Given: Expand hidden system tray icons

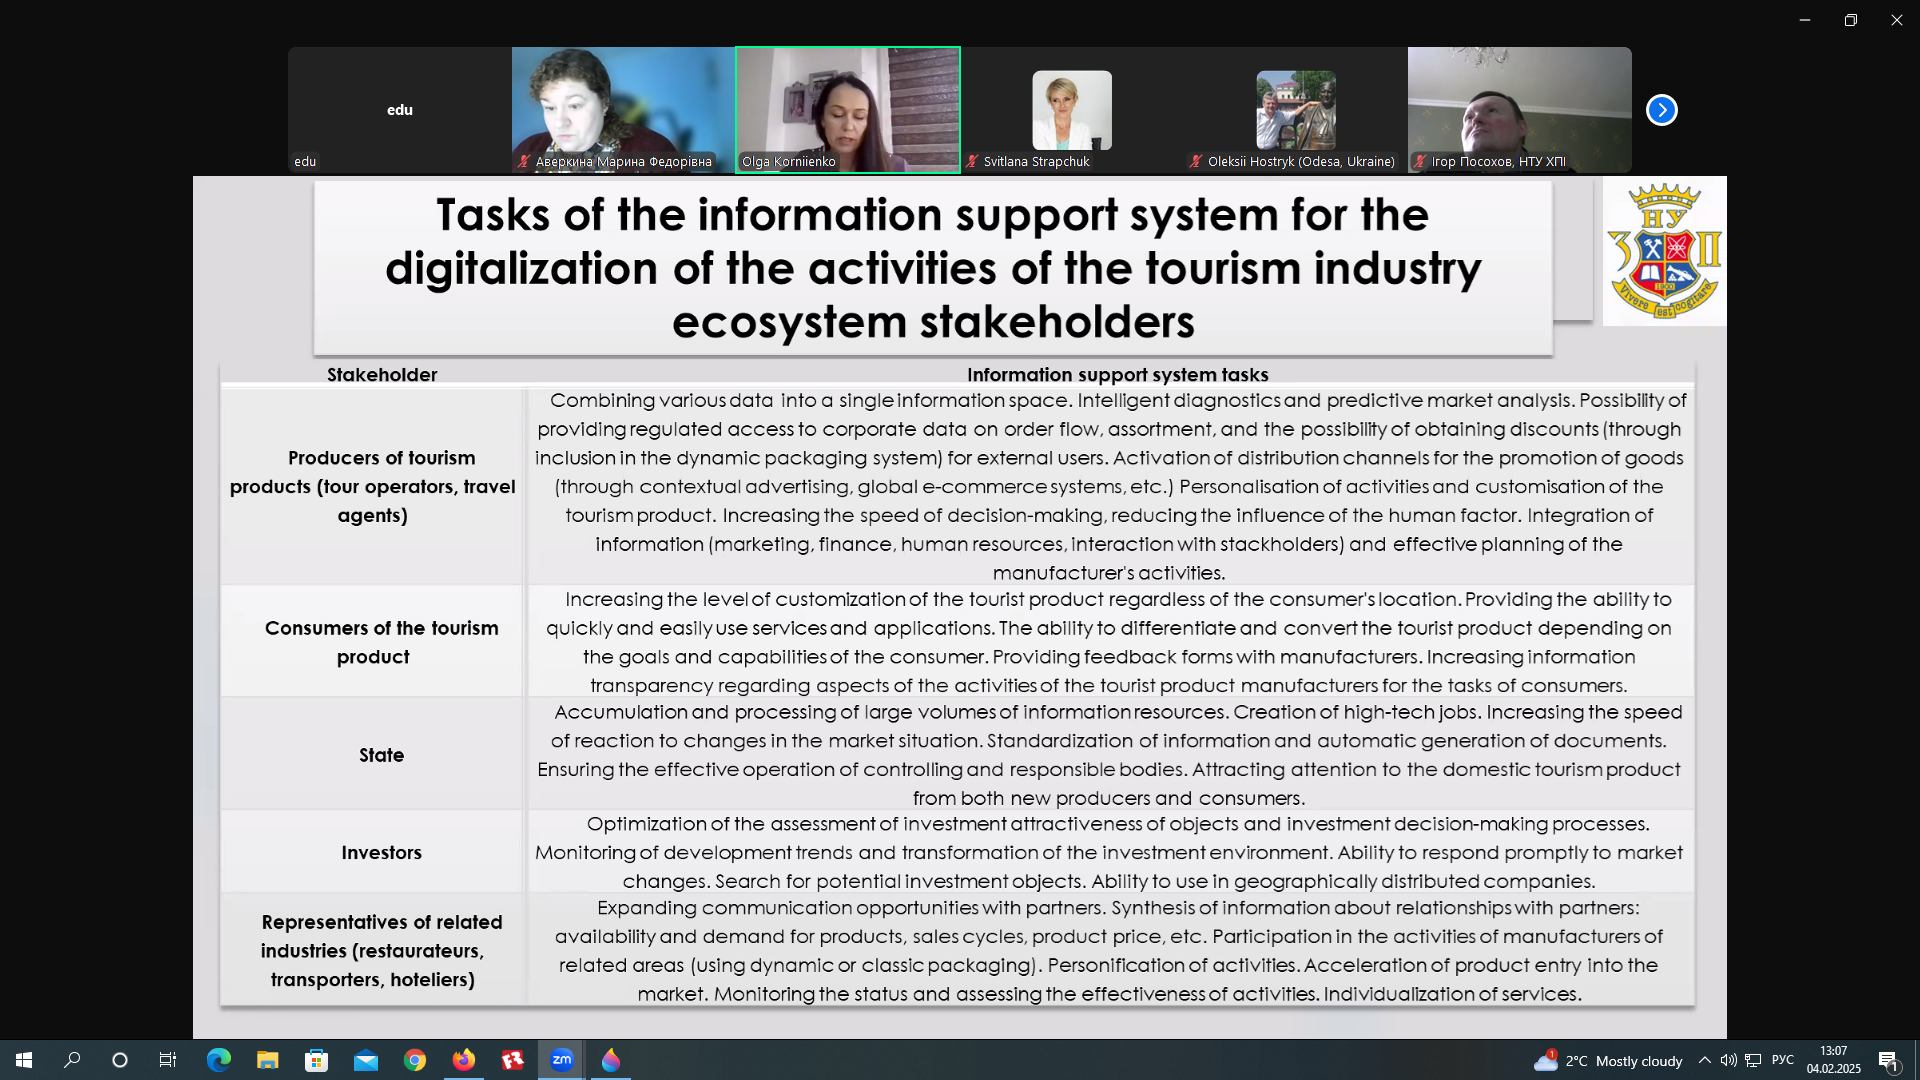Looking at the screenshot, I should 1704,1060.
